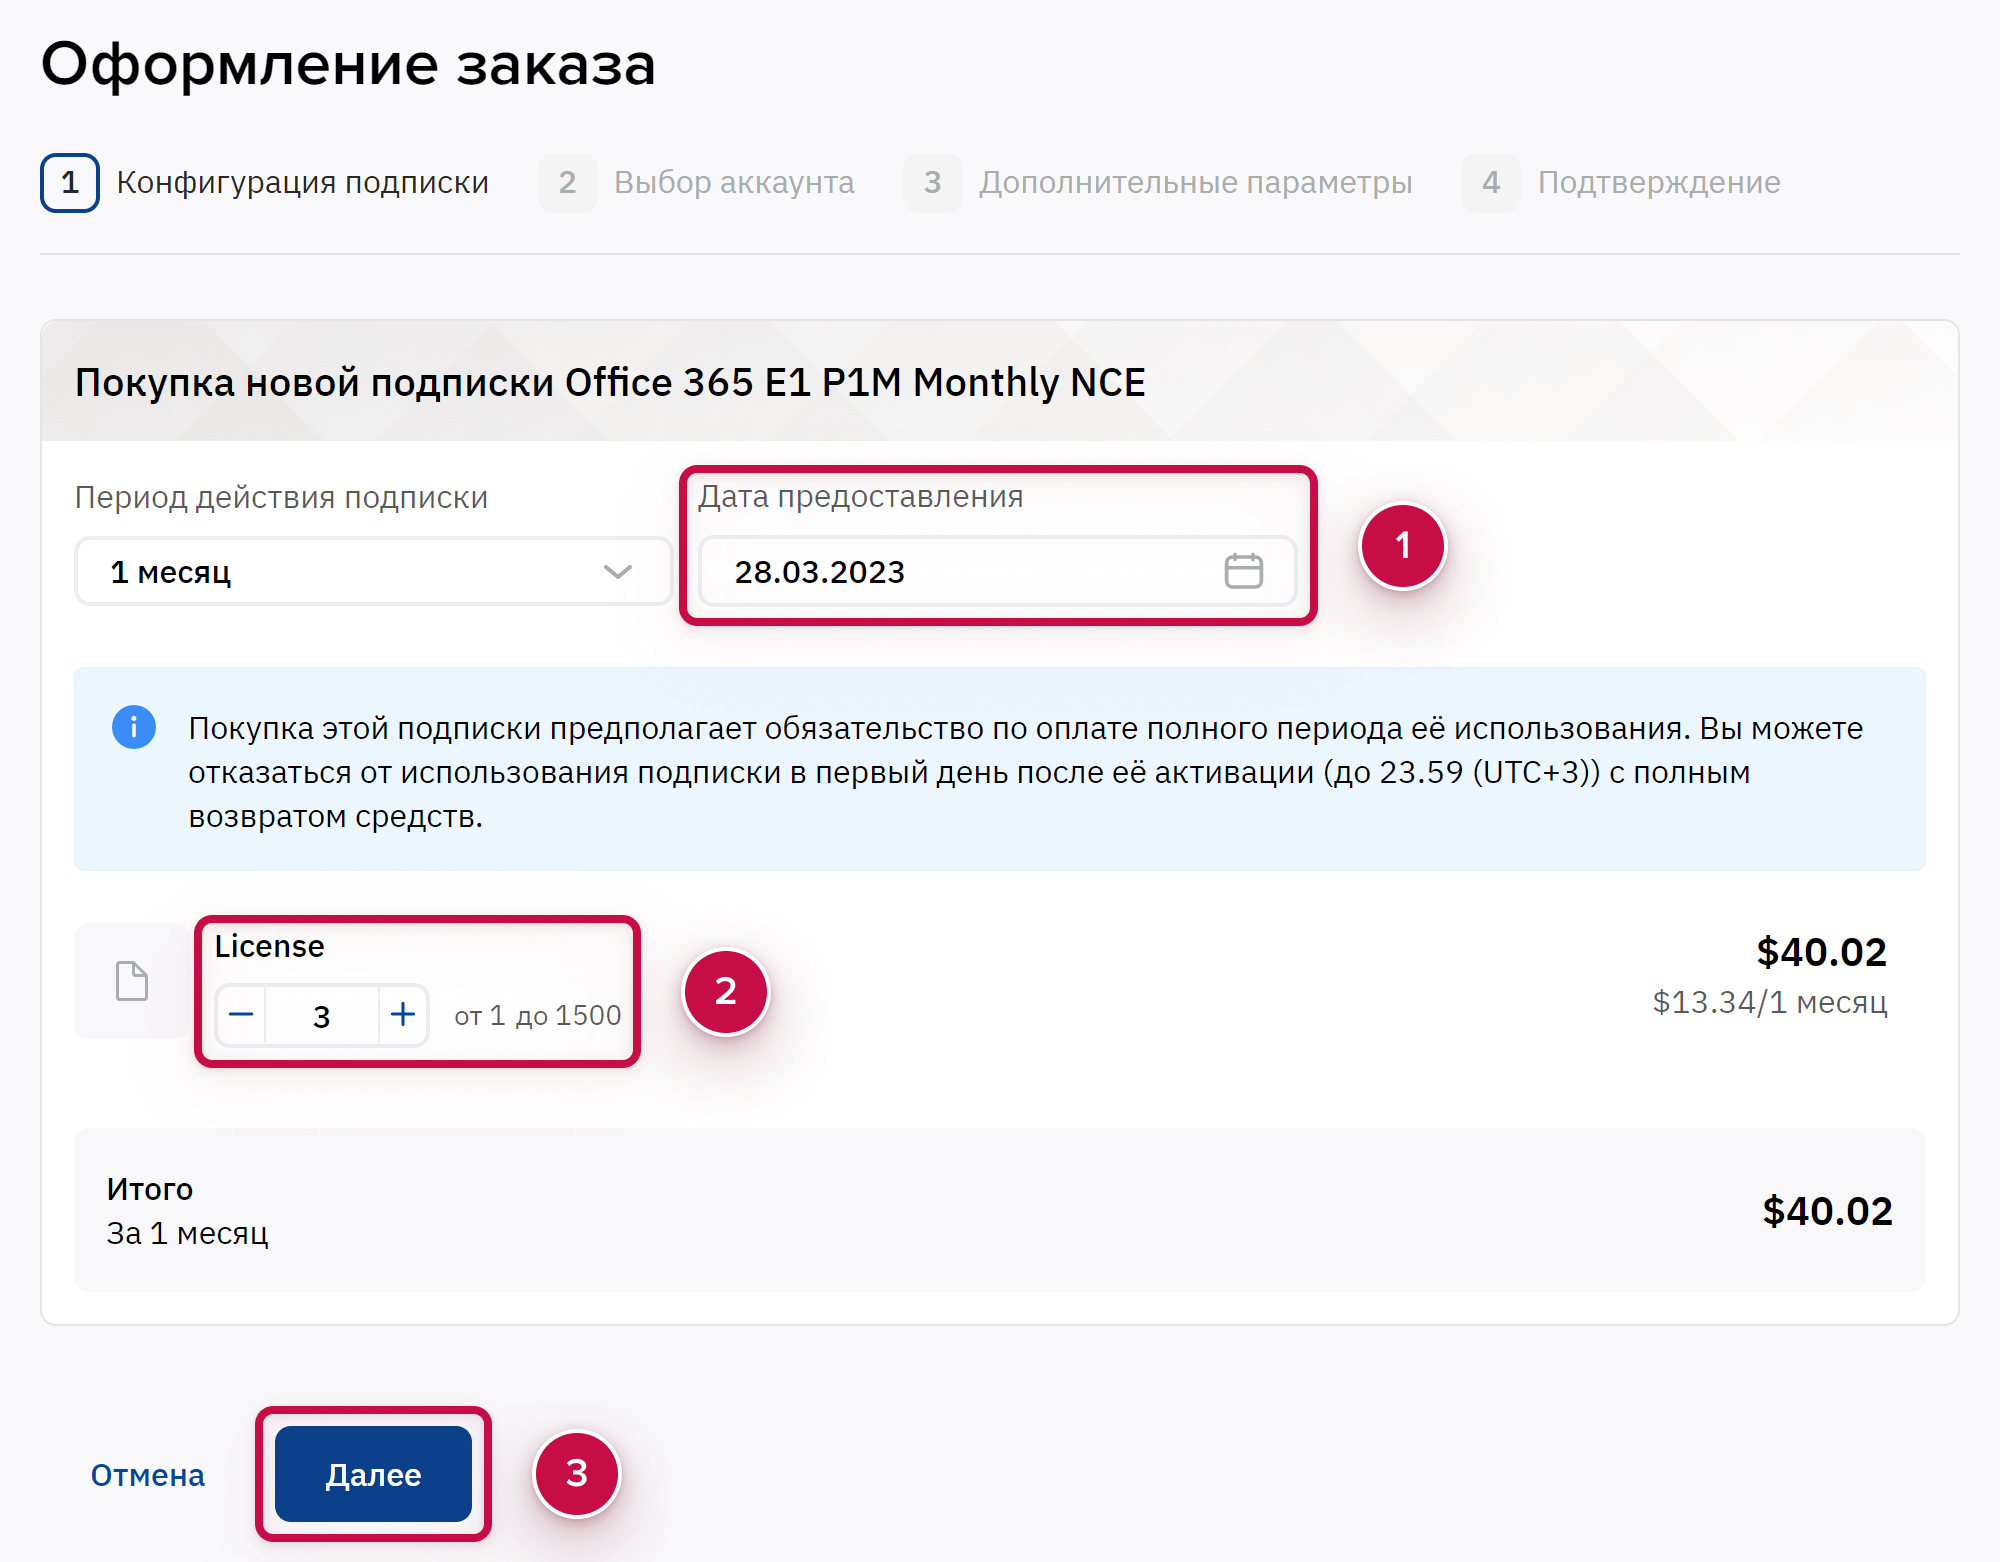Increase license count with plus button

(403, 1015)
